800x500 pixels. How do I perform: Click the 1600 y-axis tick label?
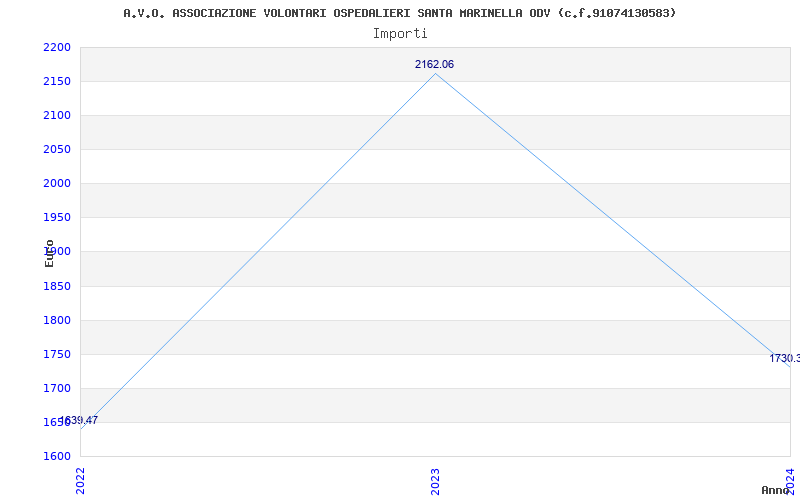pos(57,457)
